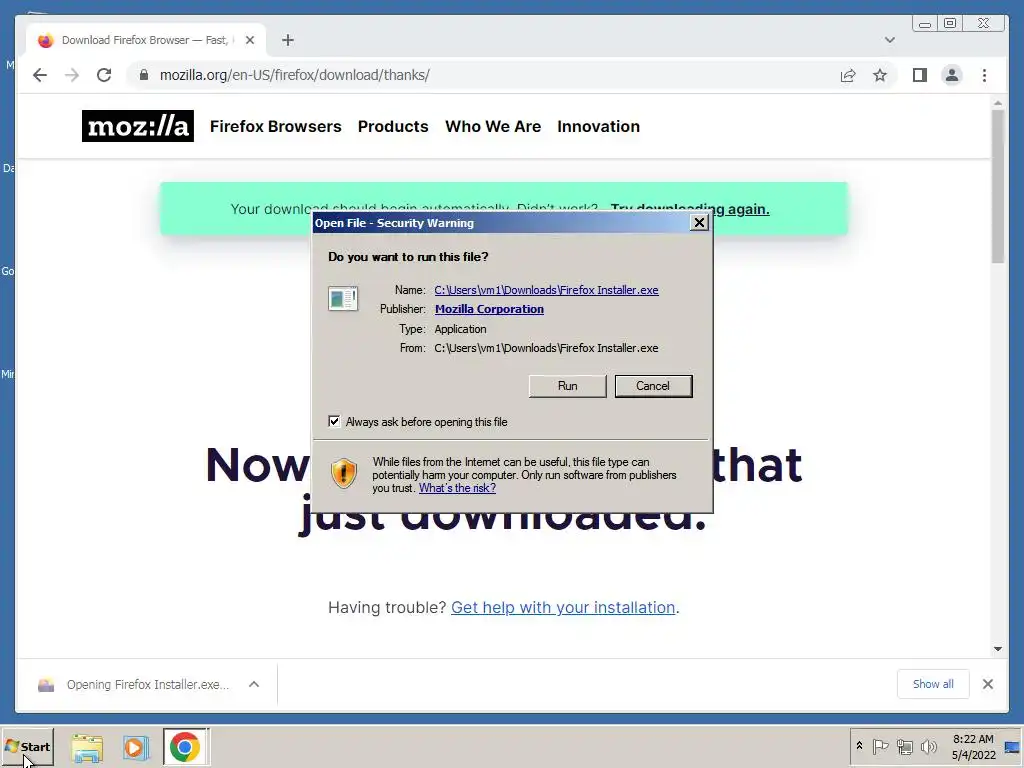Open the Firefox Browsers menu
Viewport: 1024px width, 768px height.
point(276,126)
